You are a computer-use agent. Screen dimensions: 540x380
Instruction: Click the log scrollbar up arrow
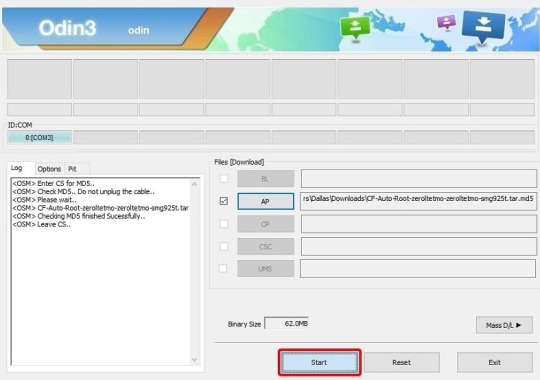tap(194, 184)
